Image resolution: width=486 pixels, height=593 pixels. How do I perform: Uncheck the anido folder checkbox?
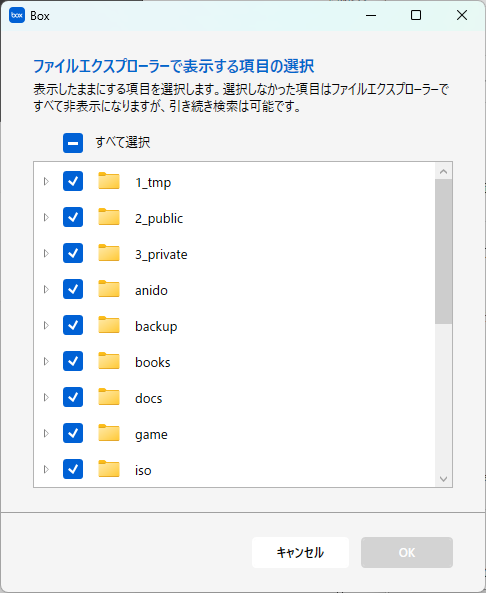pyautogui.click(x=73, y=289)
